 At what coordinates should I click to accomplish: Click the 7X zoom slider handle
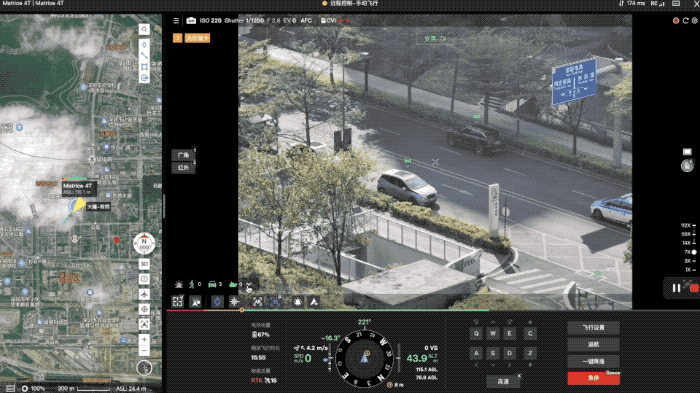[x=694, y=252]
